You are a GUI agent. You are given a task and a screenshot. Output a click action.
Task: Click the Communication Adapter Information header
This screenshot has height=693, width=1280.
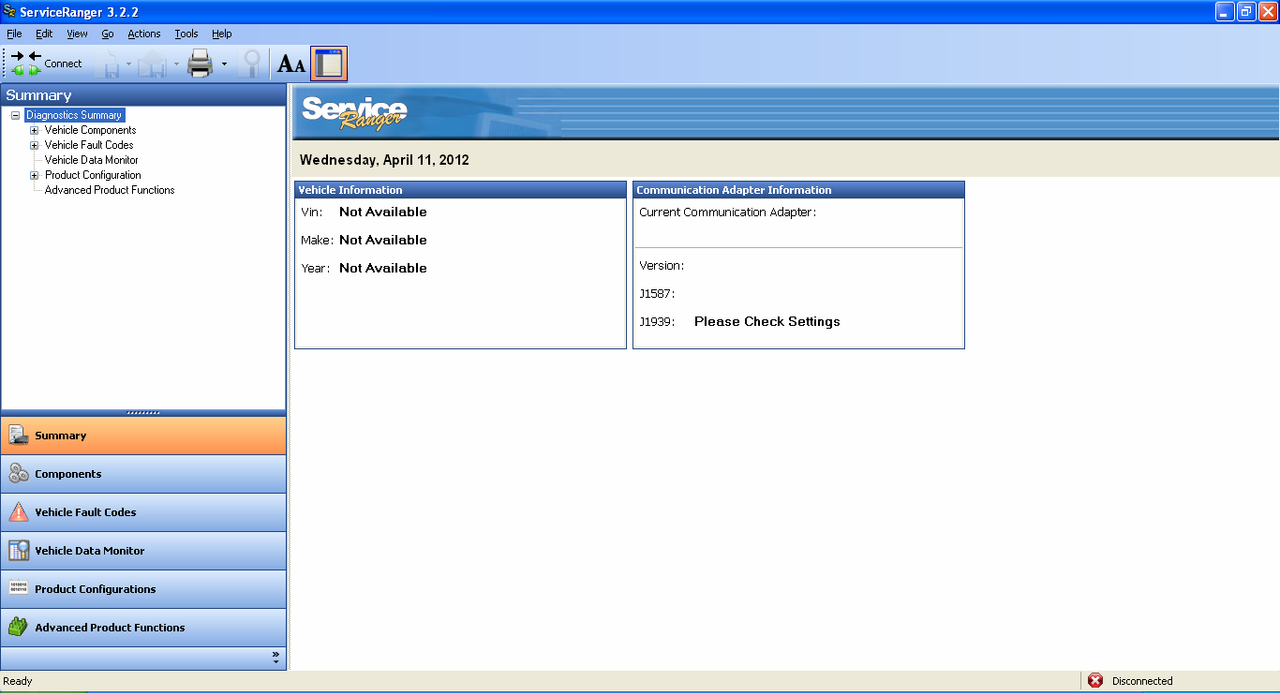click(x=798, y=190)
